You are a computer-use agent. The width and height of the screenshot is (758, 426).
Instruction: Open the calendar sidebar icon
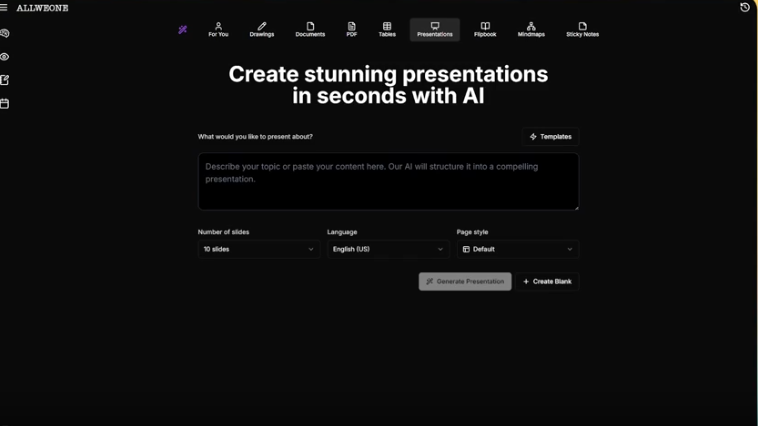(5, 103)
